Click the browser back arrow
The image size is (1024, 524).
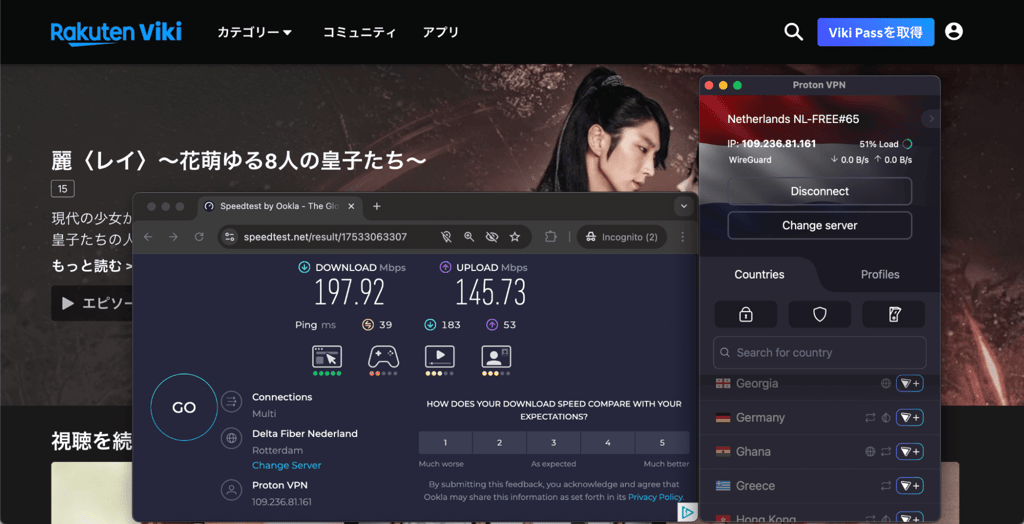coord(148,237)
